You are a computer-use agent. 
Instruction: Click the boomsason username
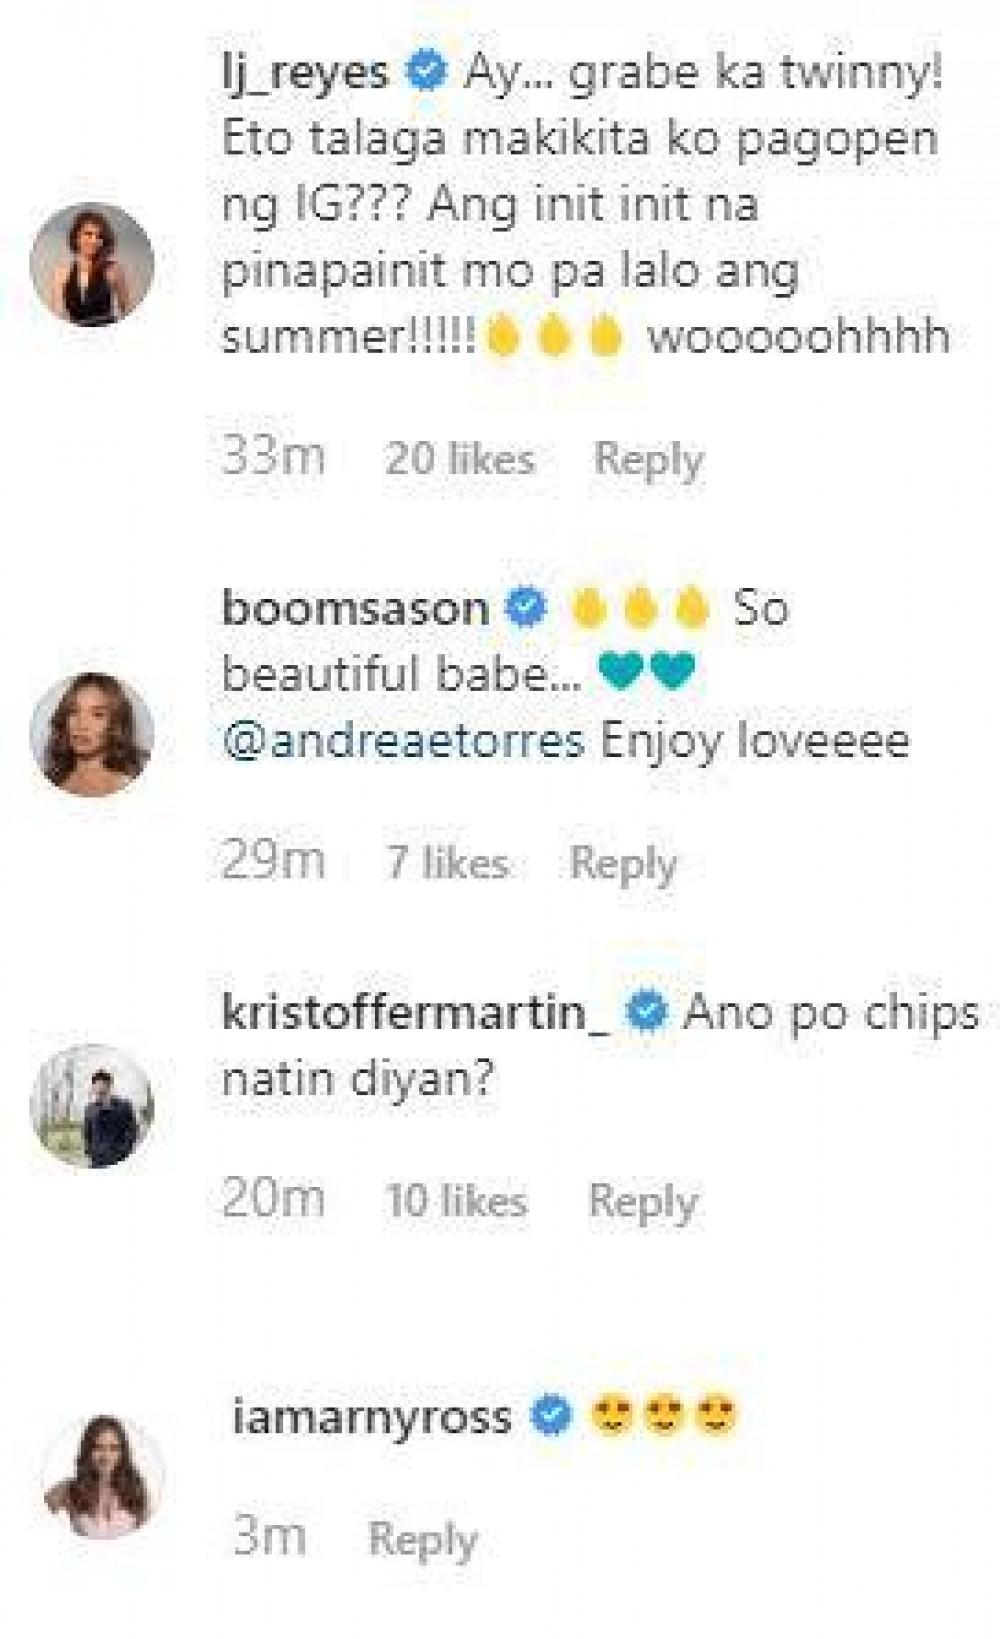pyautogui.click(x=354, y=608)
